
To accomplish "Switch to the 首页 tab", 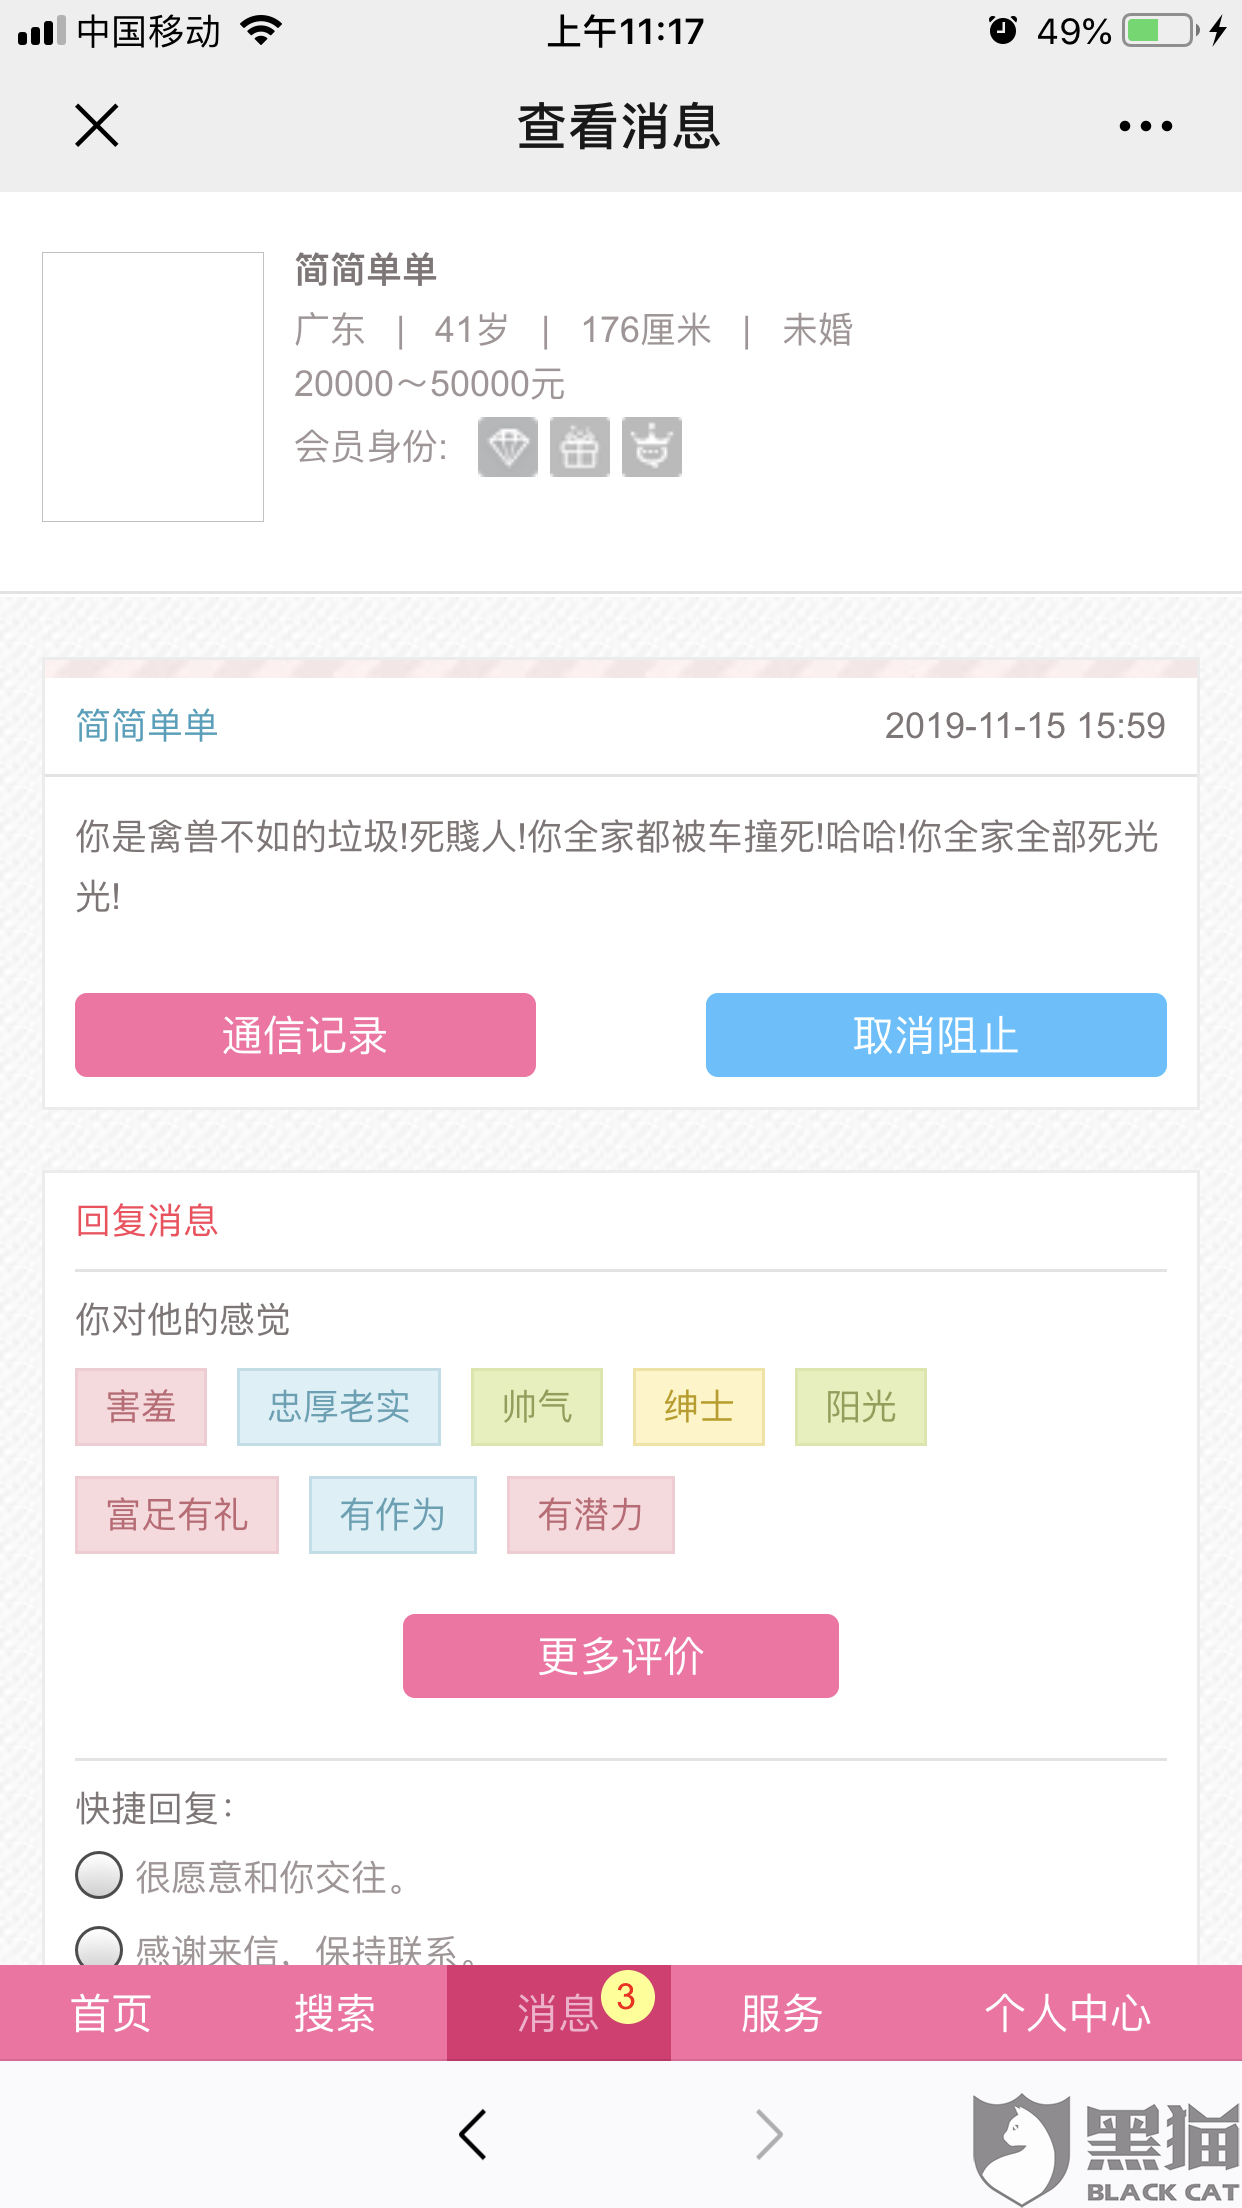I will [111, 2013].
